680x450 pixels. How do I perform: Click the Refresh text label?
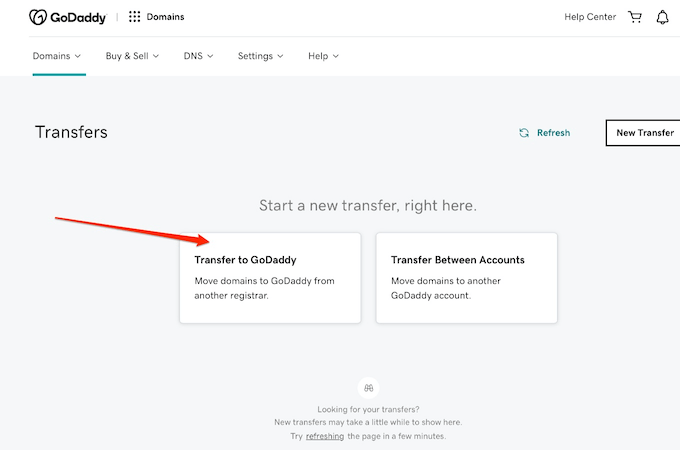click(x=553, y=133)
